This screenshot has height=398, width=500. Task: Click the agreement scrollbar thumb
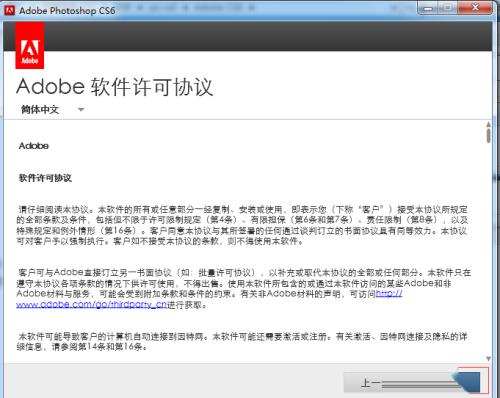pyautogui.click(x=488, y=136)
